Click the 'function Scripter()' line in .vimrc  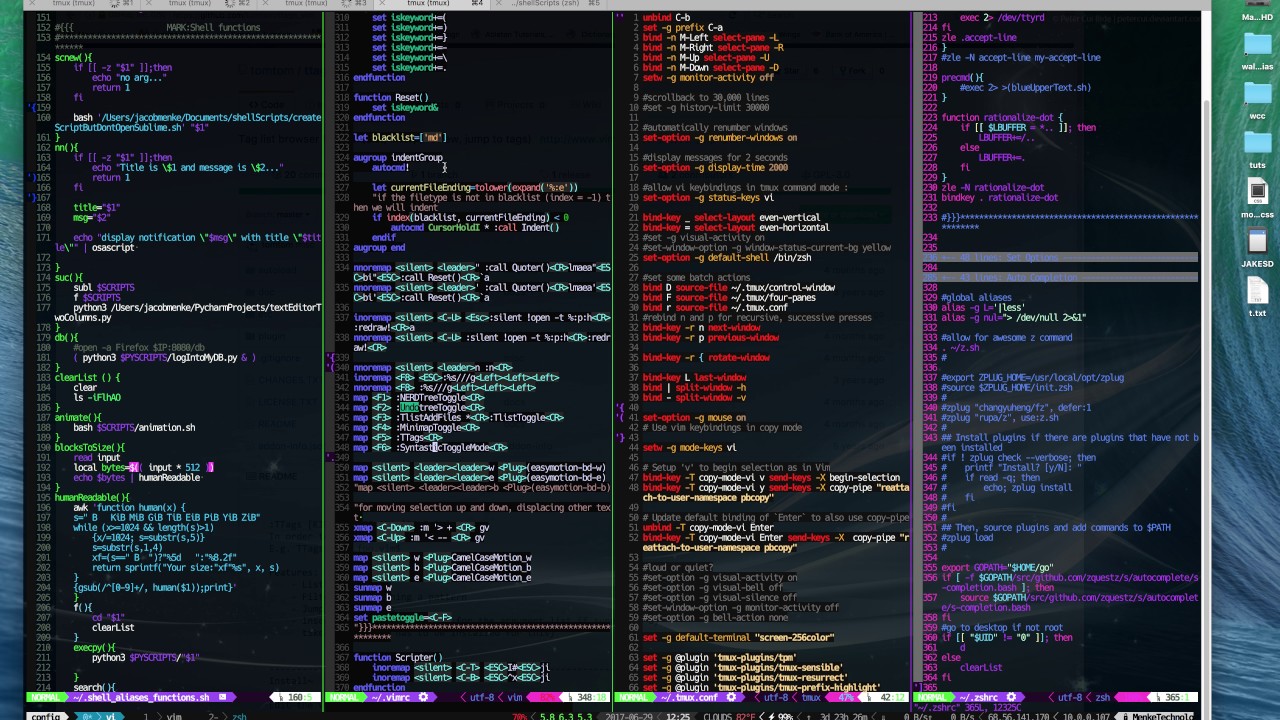398,658
